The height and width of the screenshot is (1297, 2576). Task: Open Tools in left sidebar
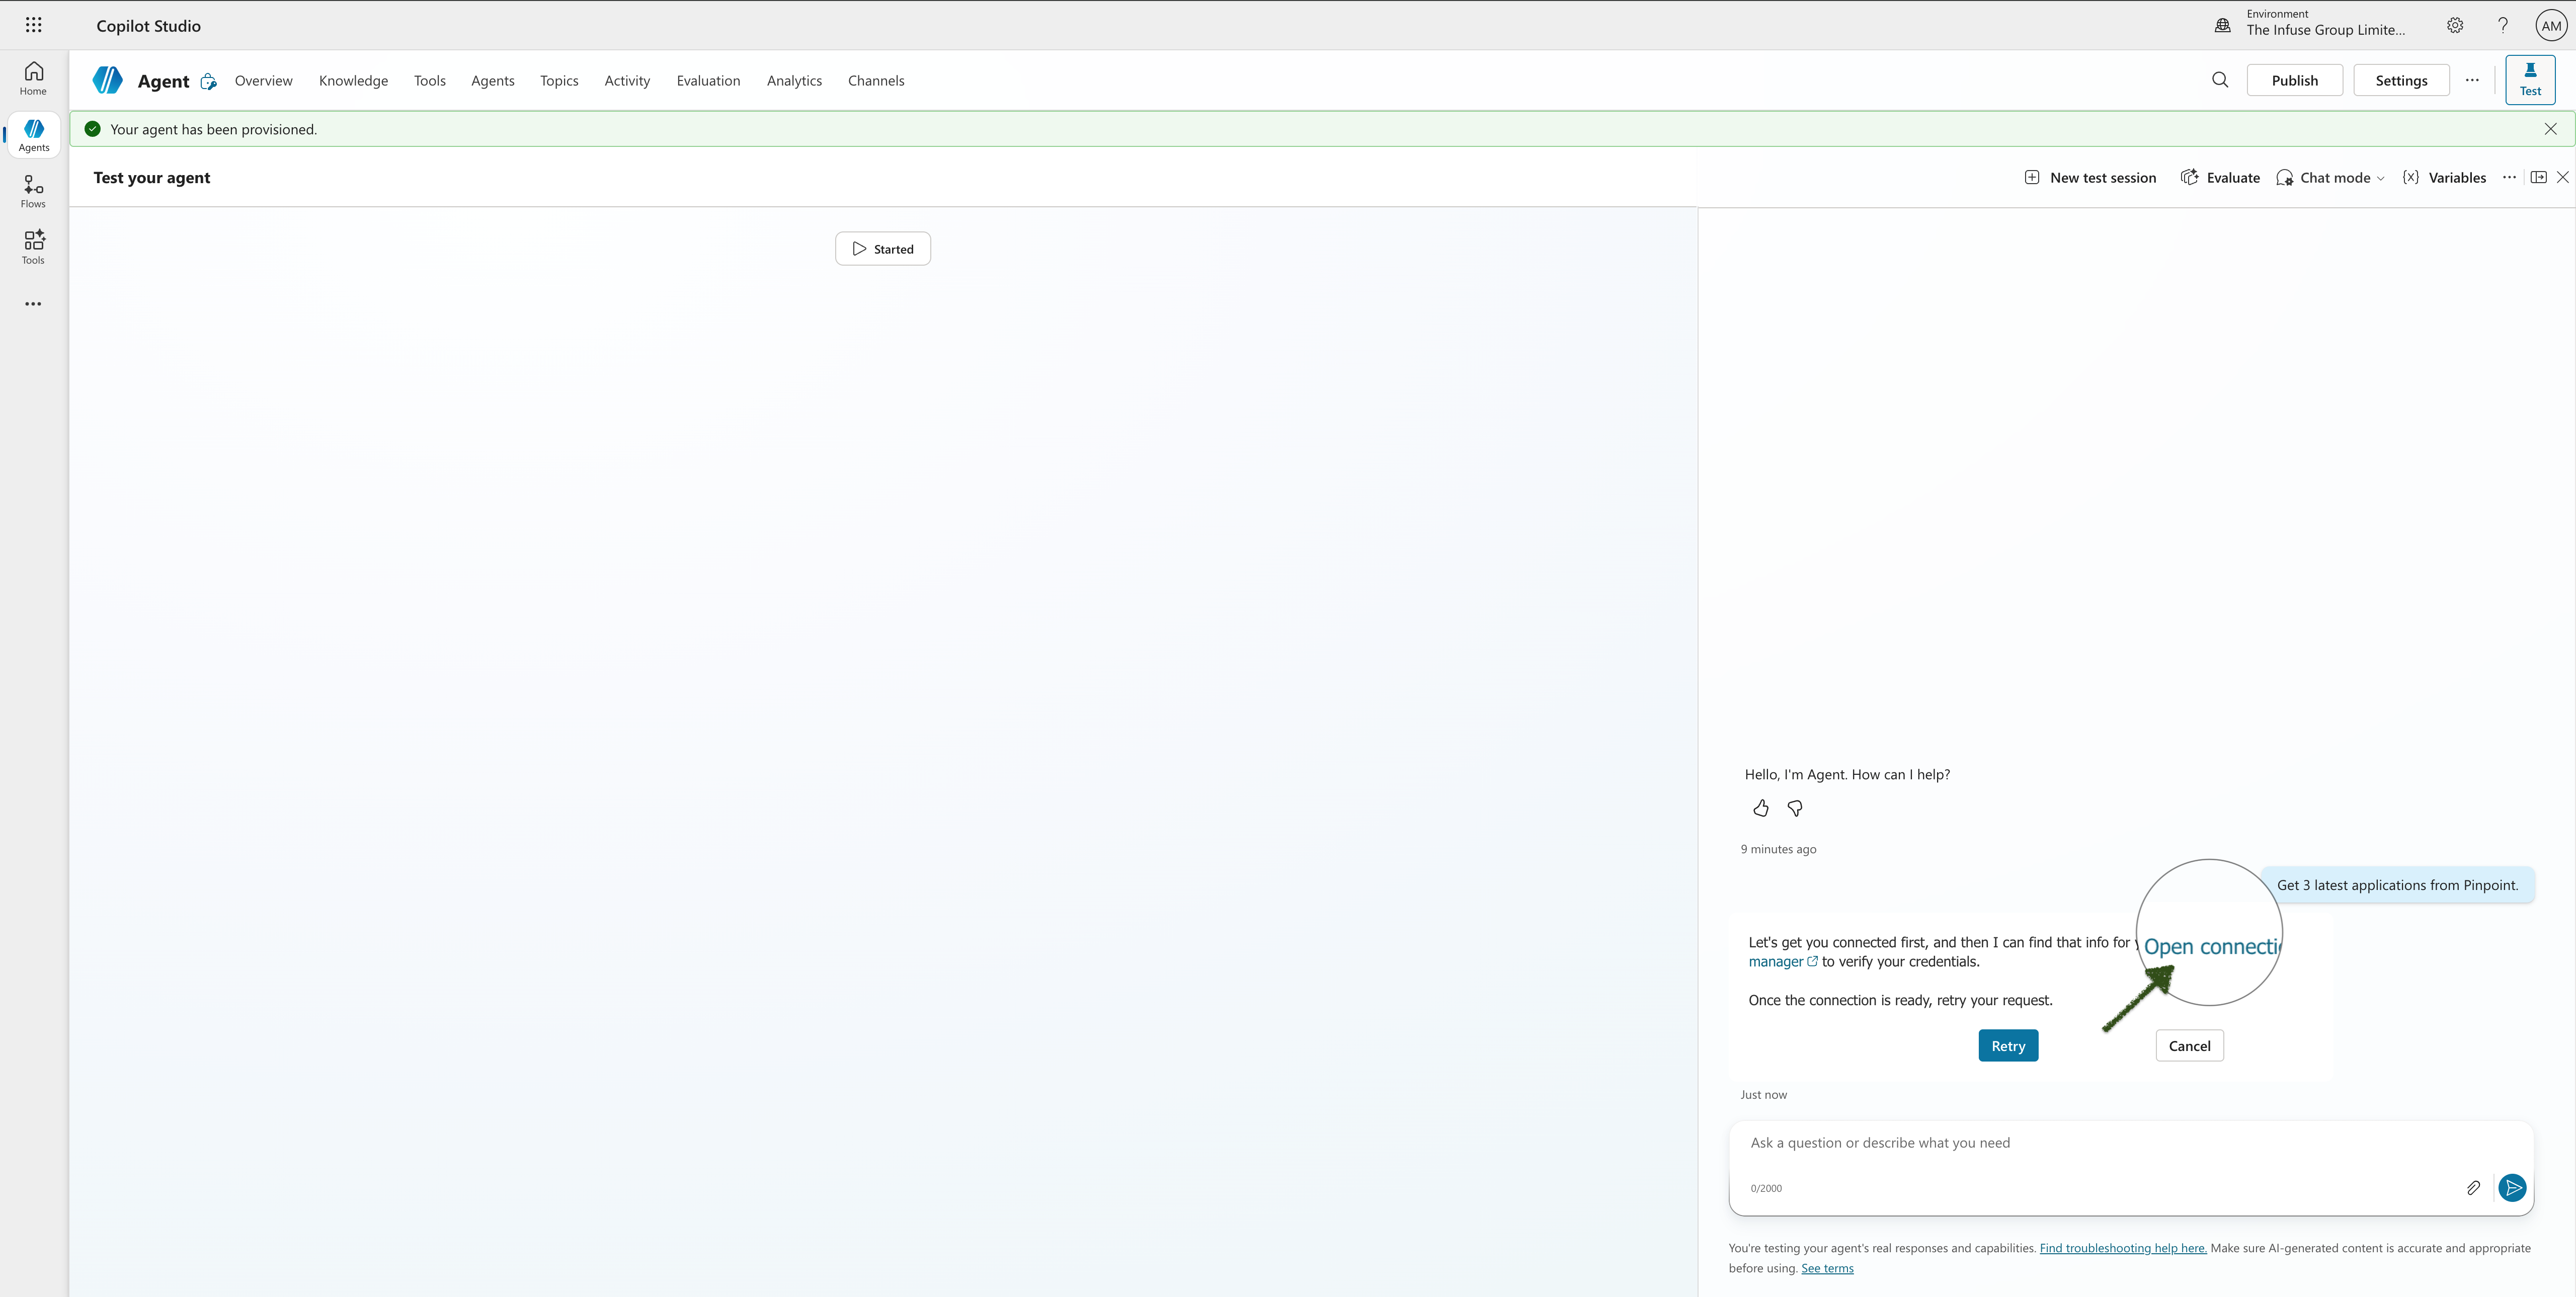pos(33,247)
